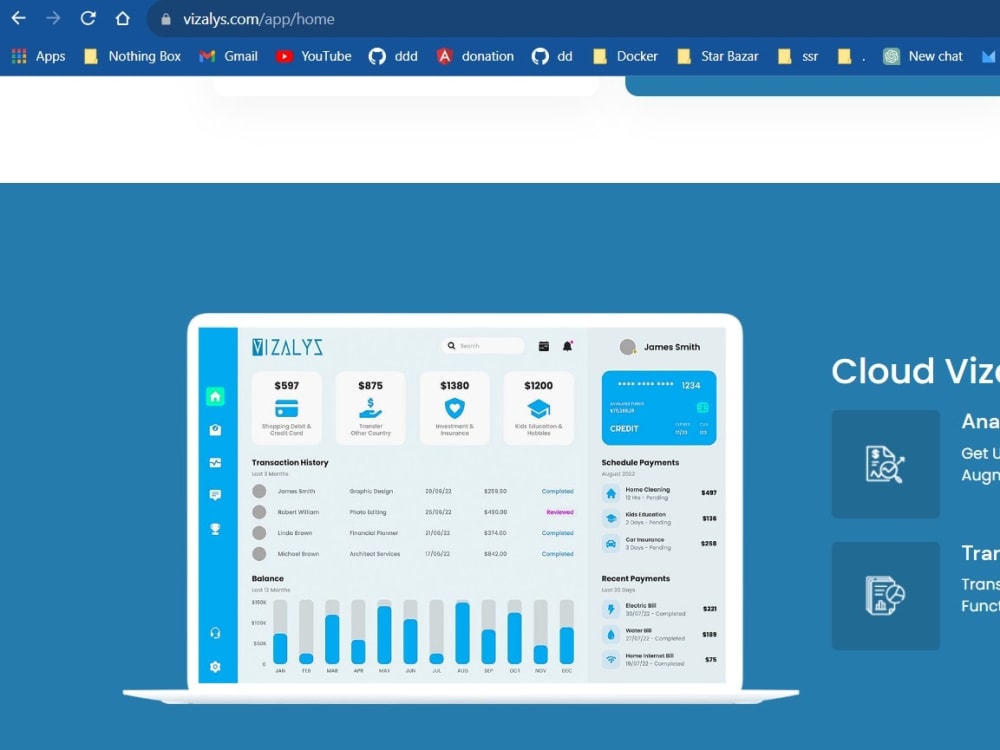
Task: Go back using the browser back arrow
Action: tap(18, 18)
